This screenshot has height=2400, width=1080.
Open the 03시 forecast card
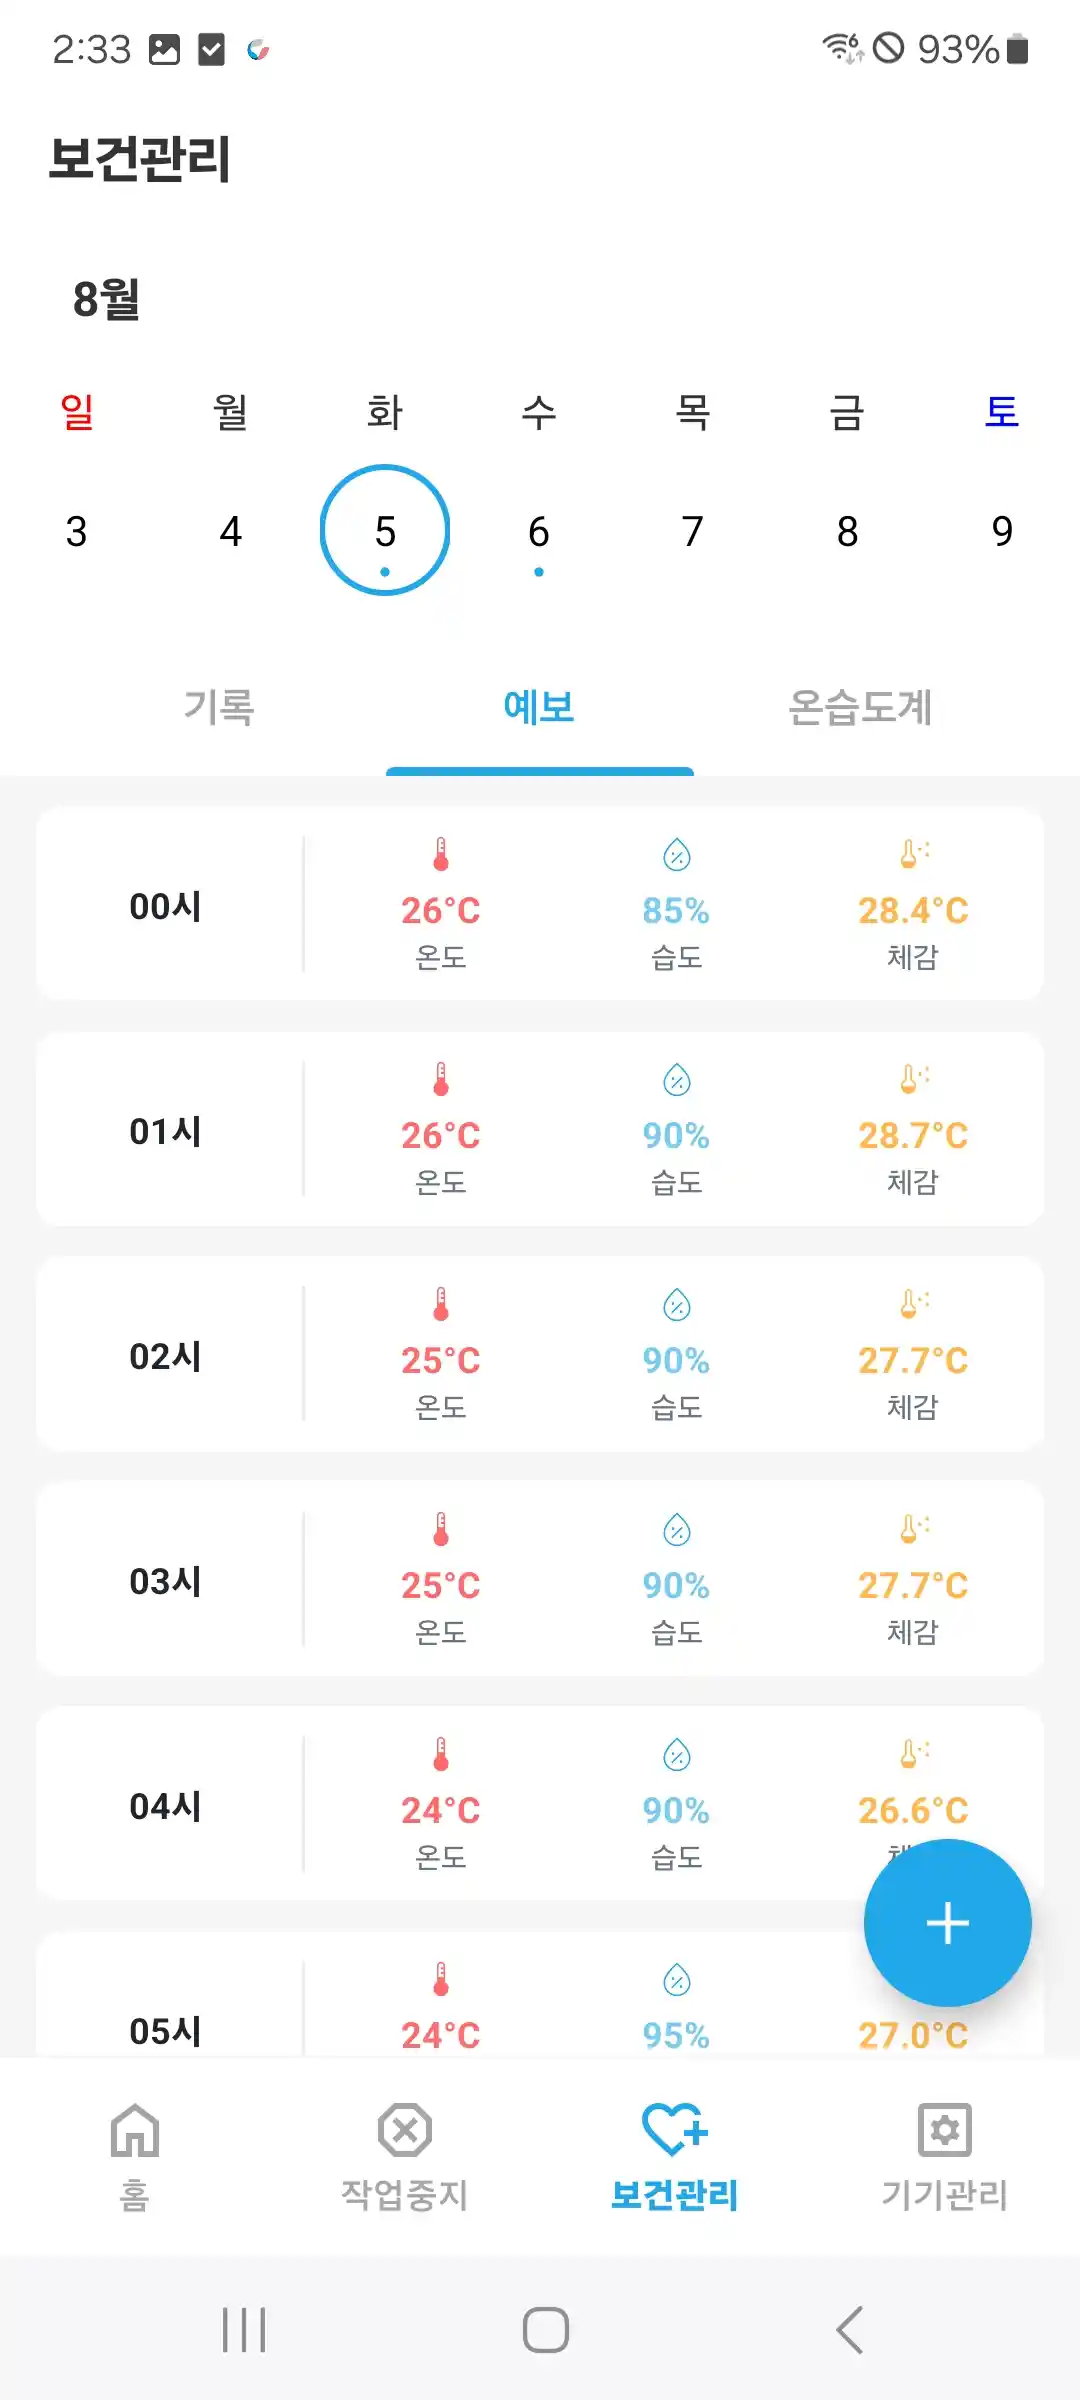(540, 1580)
